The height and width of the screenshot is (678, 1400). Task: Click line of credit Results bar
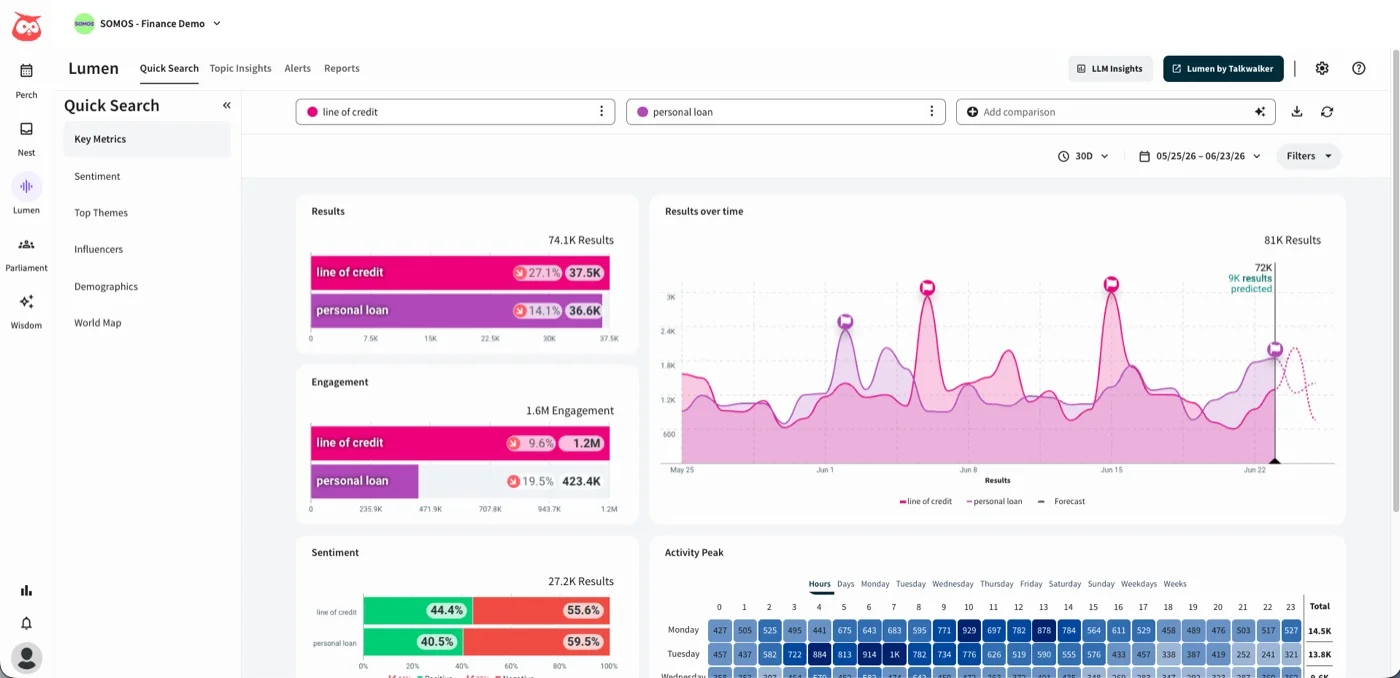coord(460,272)
